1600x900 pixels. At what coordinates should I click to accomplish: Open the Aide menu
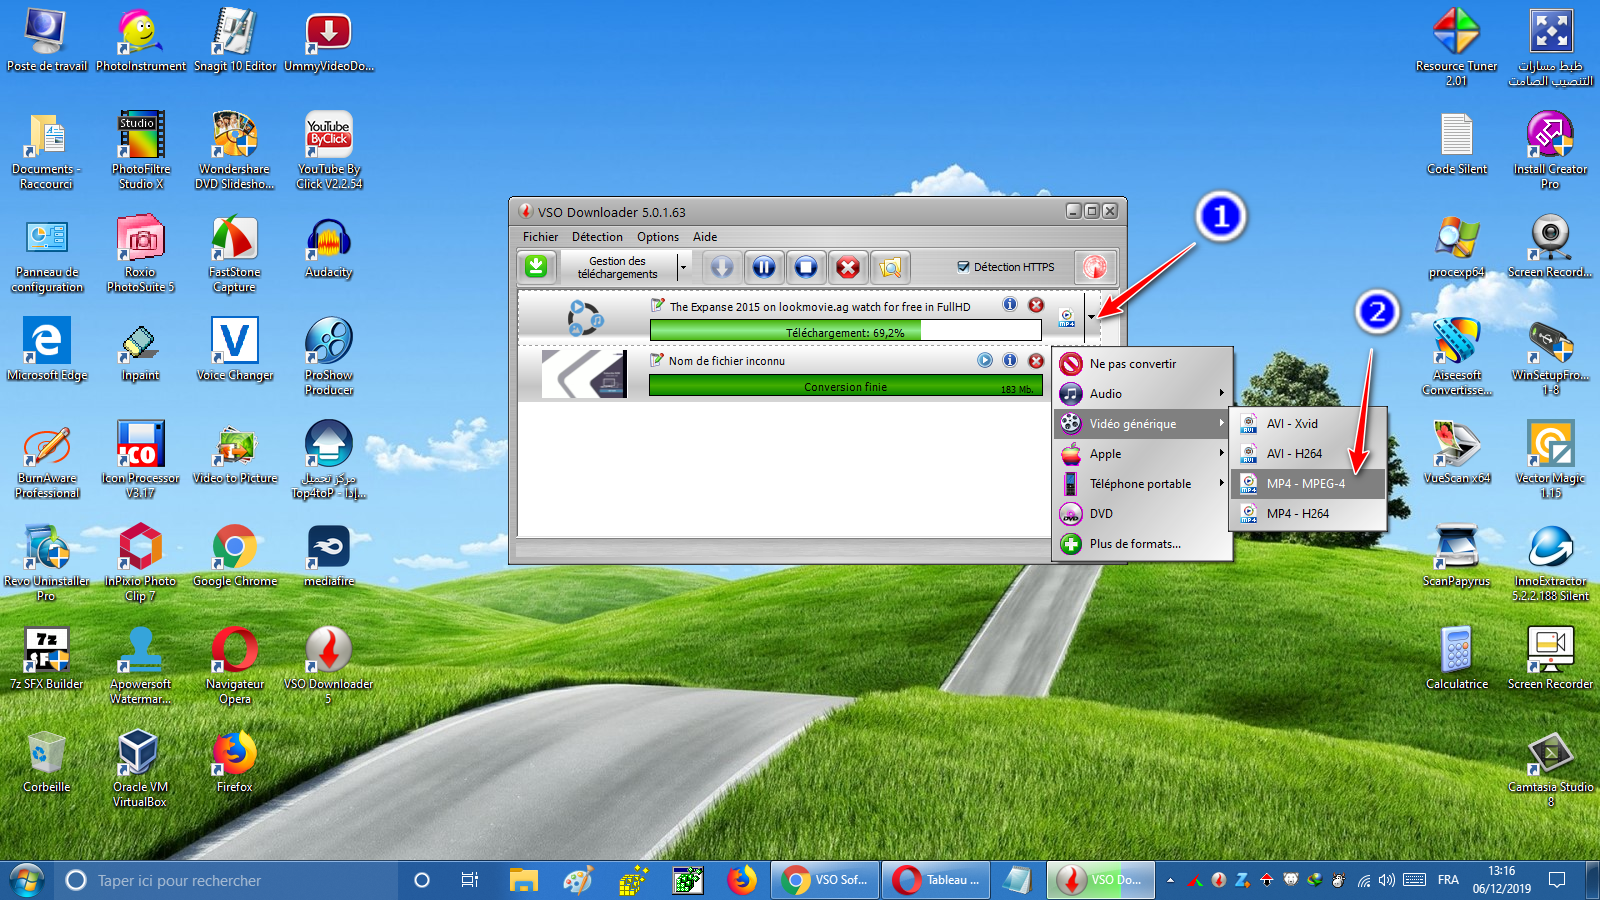(x=705, y=237)
